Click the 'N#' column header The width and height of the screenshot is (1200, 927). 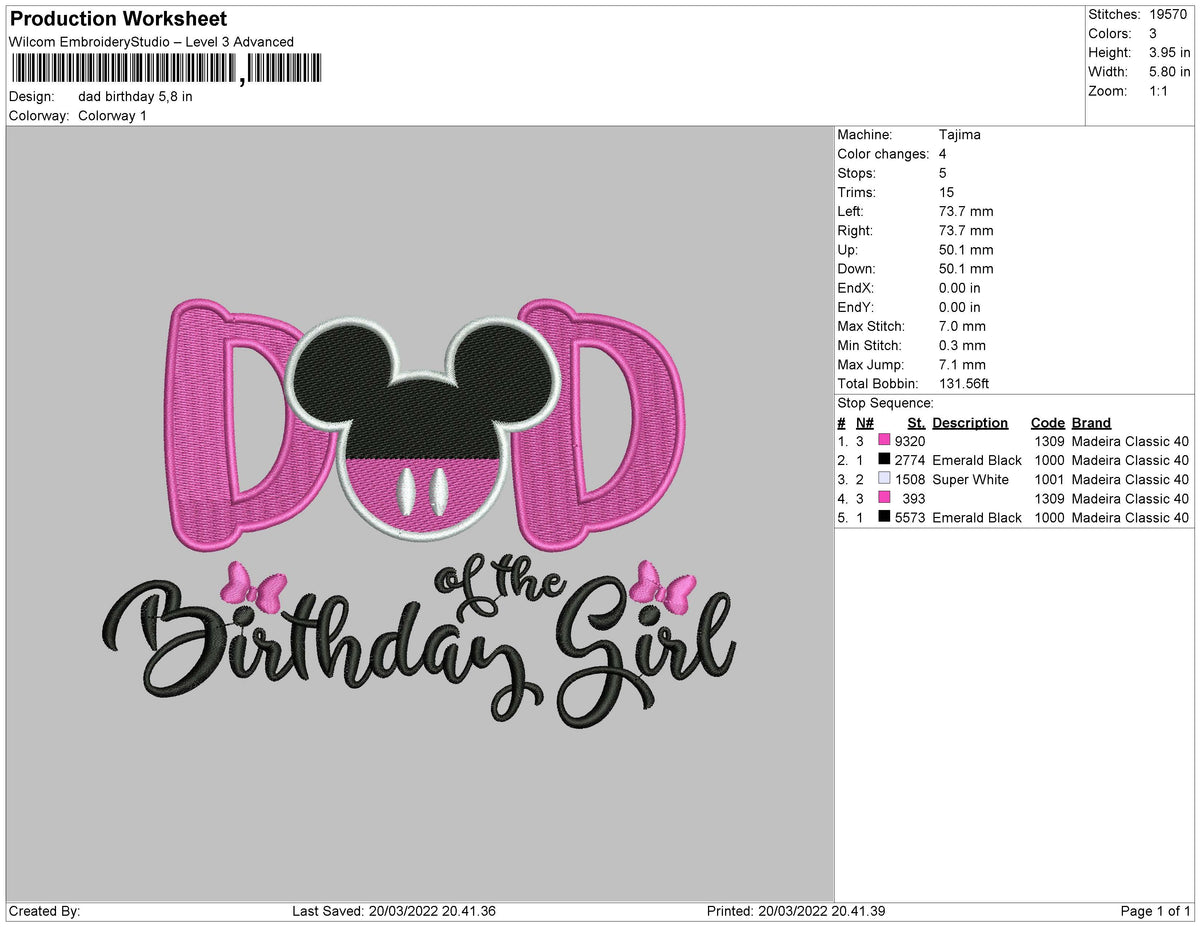(x=865, y=423)
